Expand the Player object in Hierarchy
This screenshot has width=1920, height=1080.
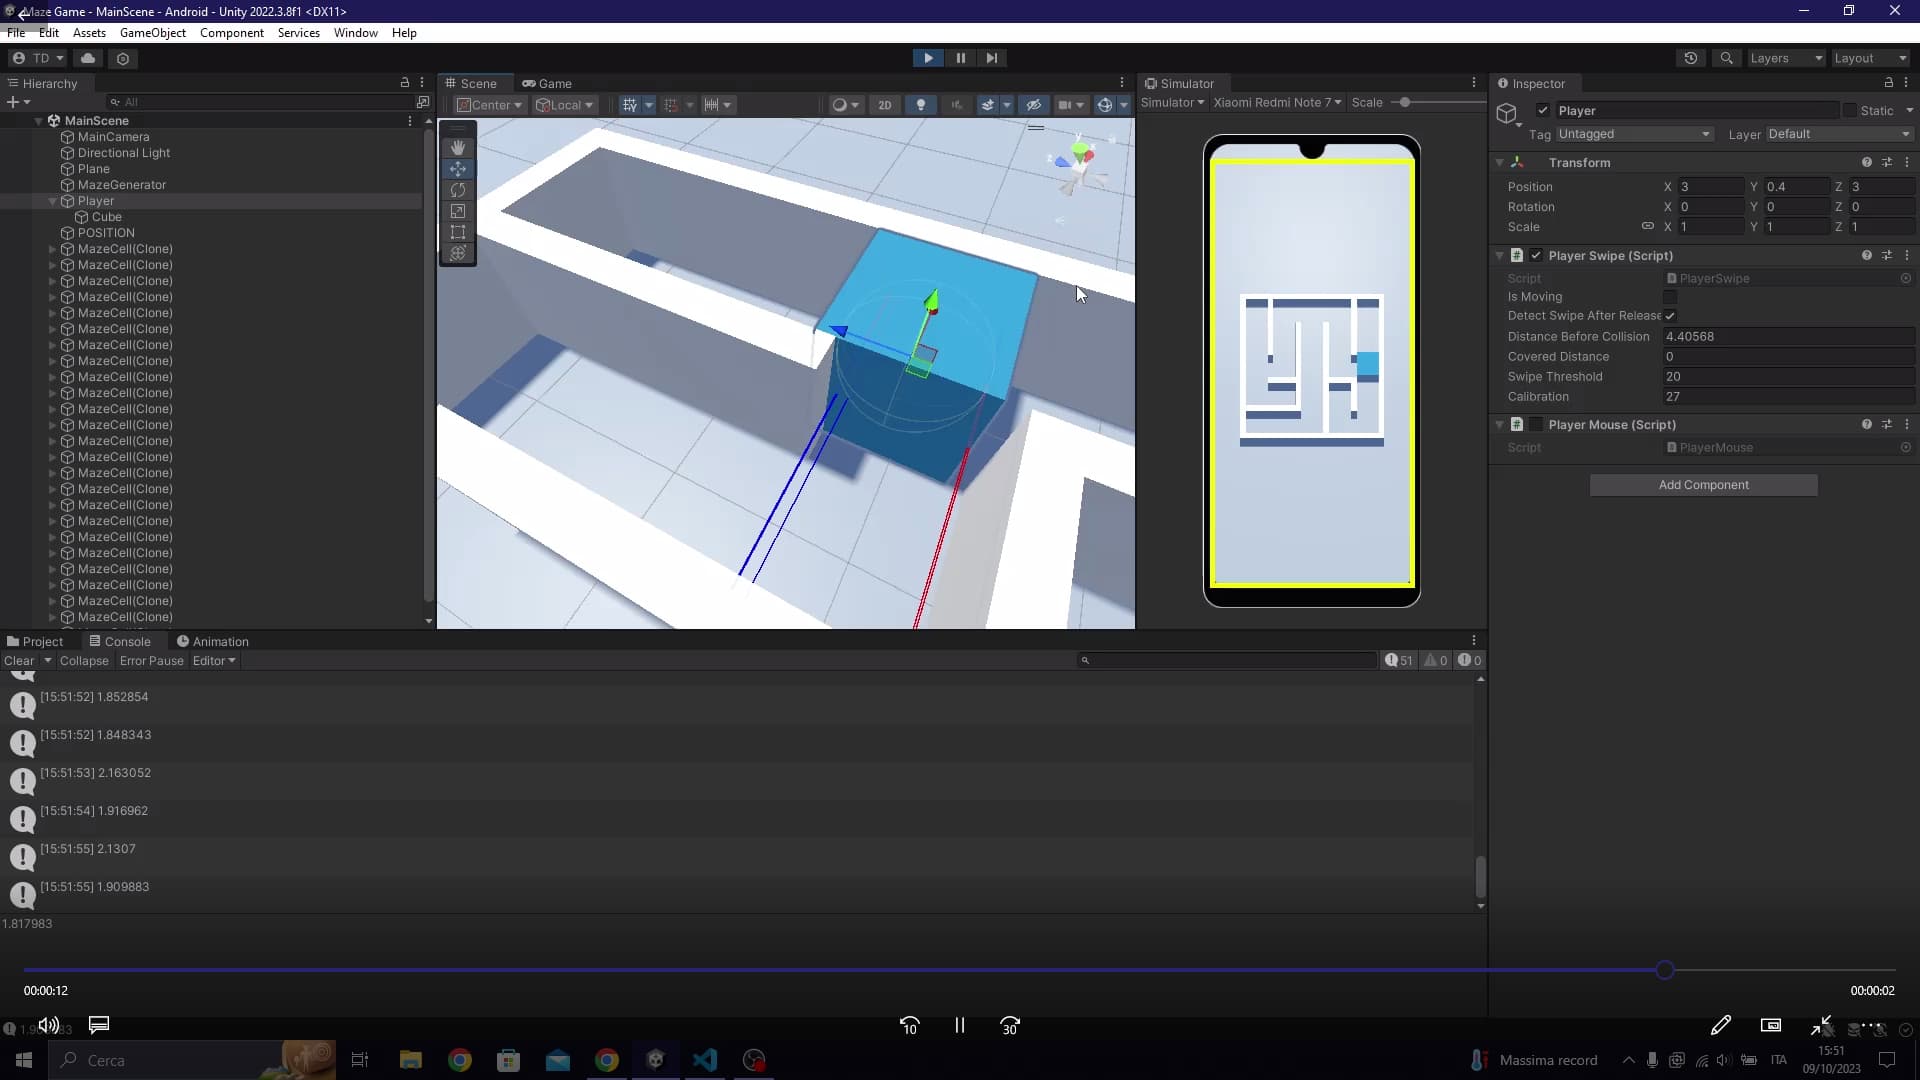51,201
